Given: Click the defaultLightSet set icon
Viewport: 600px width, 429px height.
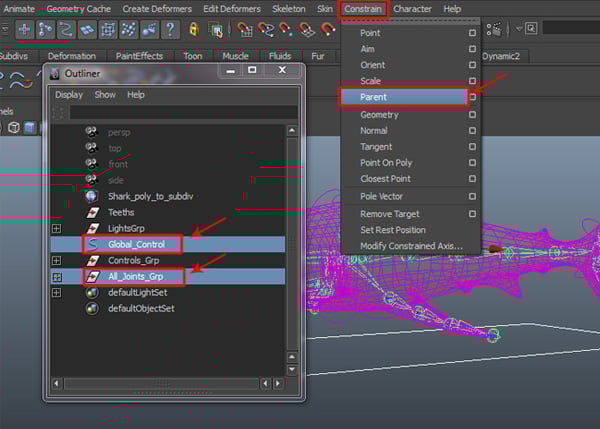Looking at the screenshot, I should click(x=93, y=293).
